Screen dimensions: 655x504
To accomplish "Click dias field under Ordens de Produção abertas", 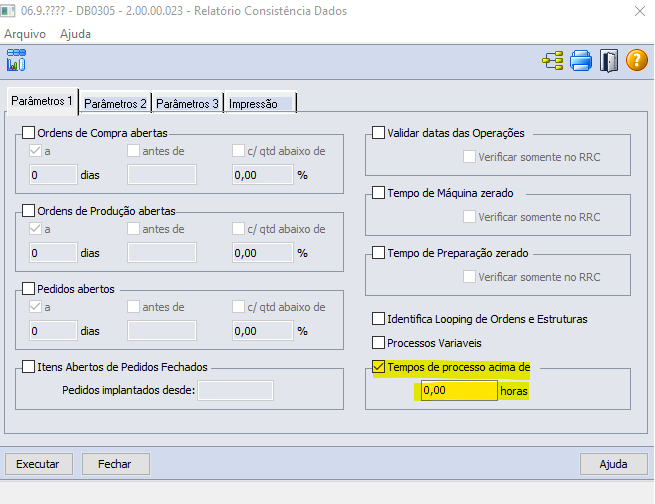I will coord(53,253).
